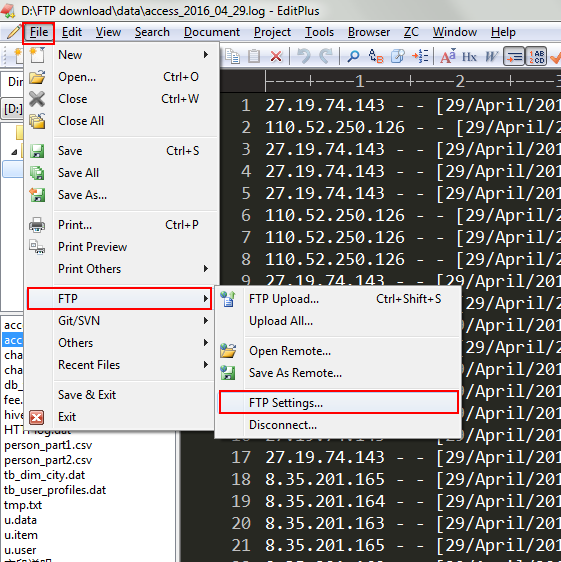
Task: Toggle Auto Indent toolbar icon
Action: click(x=514, y=56)
